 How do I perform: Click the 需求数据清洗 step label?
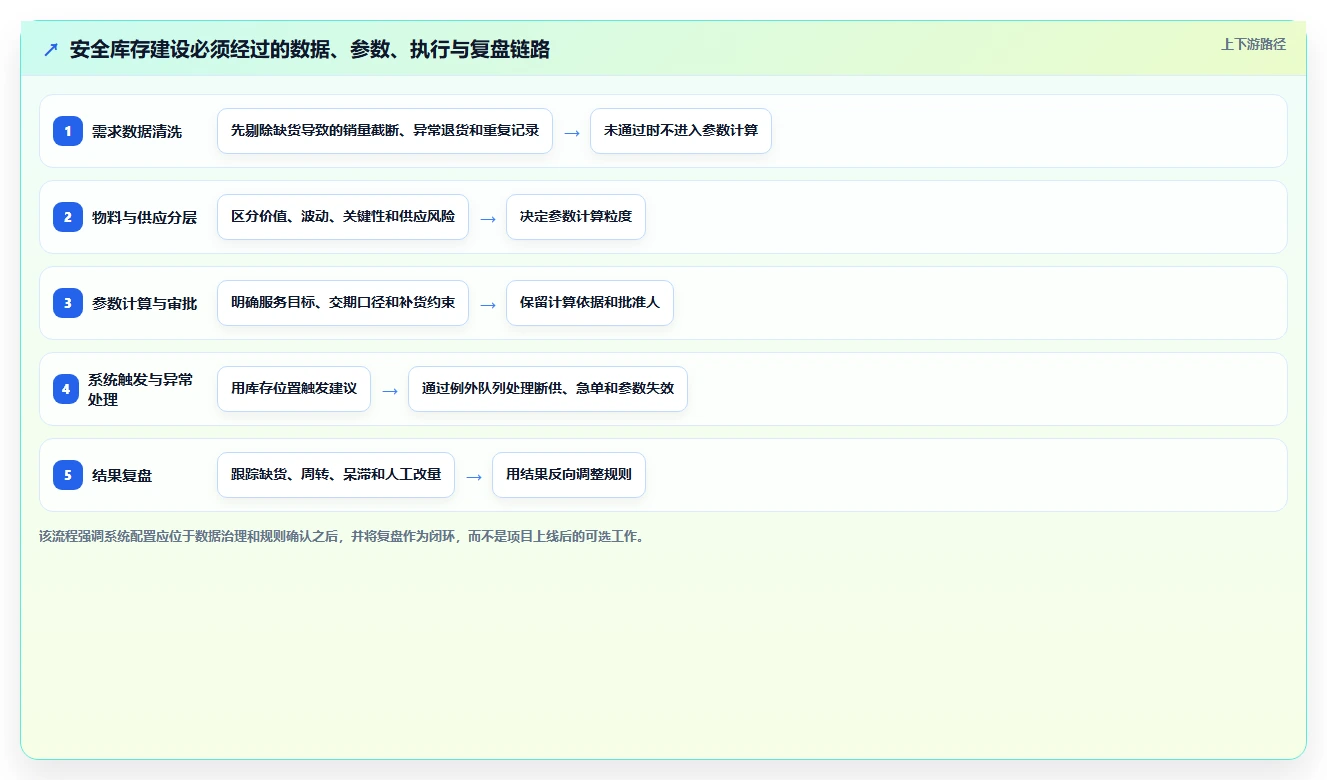coord(137,131)
